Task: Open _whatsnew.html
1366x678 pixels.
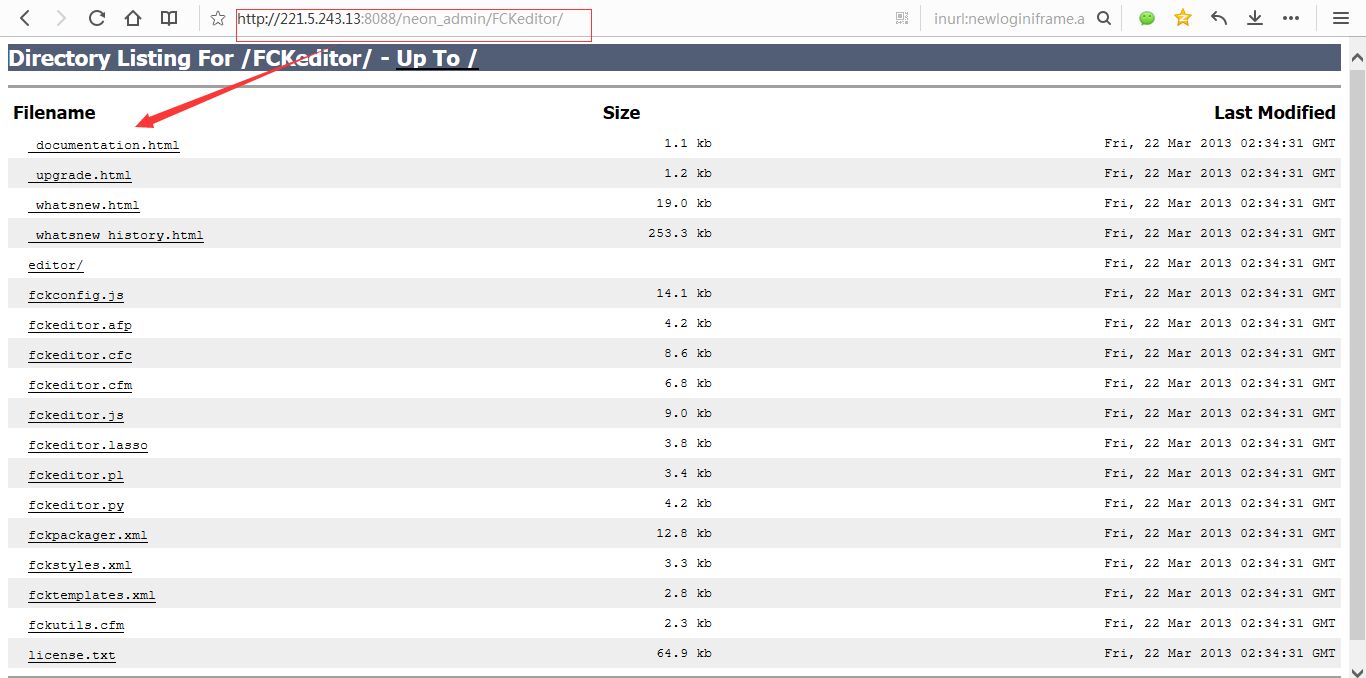Action: pos(84,205)
